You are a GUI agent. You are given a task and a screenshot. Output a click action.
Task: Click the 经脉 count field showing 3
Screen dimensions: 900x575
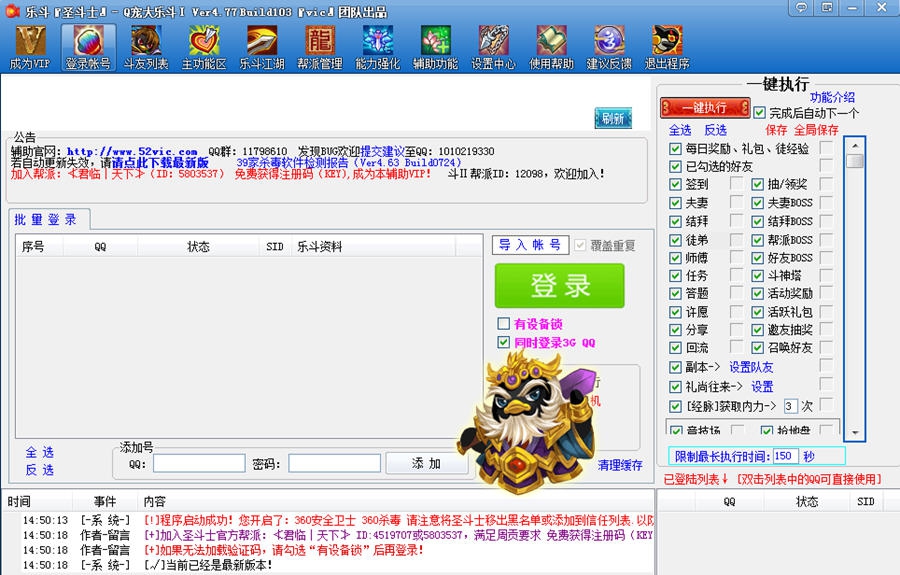pyautogui.click(x=791, y=406)
